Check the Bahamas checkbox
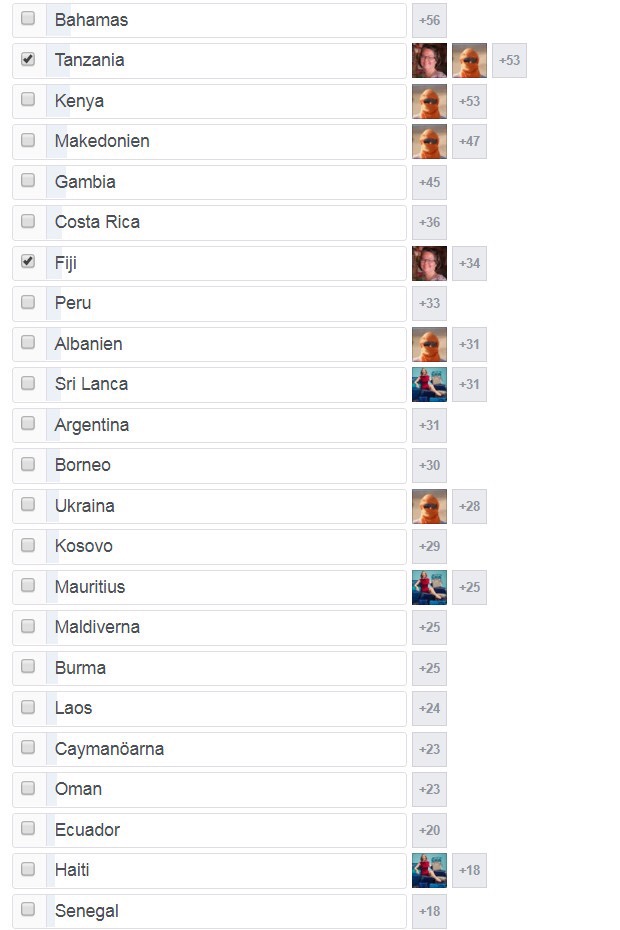620x930 pixels. coord(28,18)
